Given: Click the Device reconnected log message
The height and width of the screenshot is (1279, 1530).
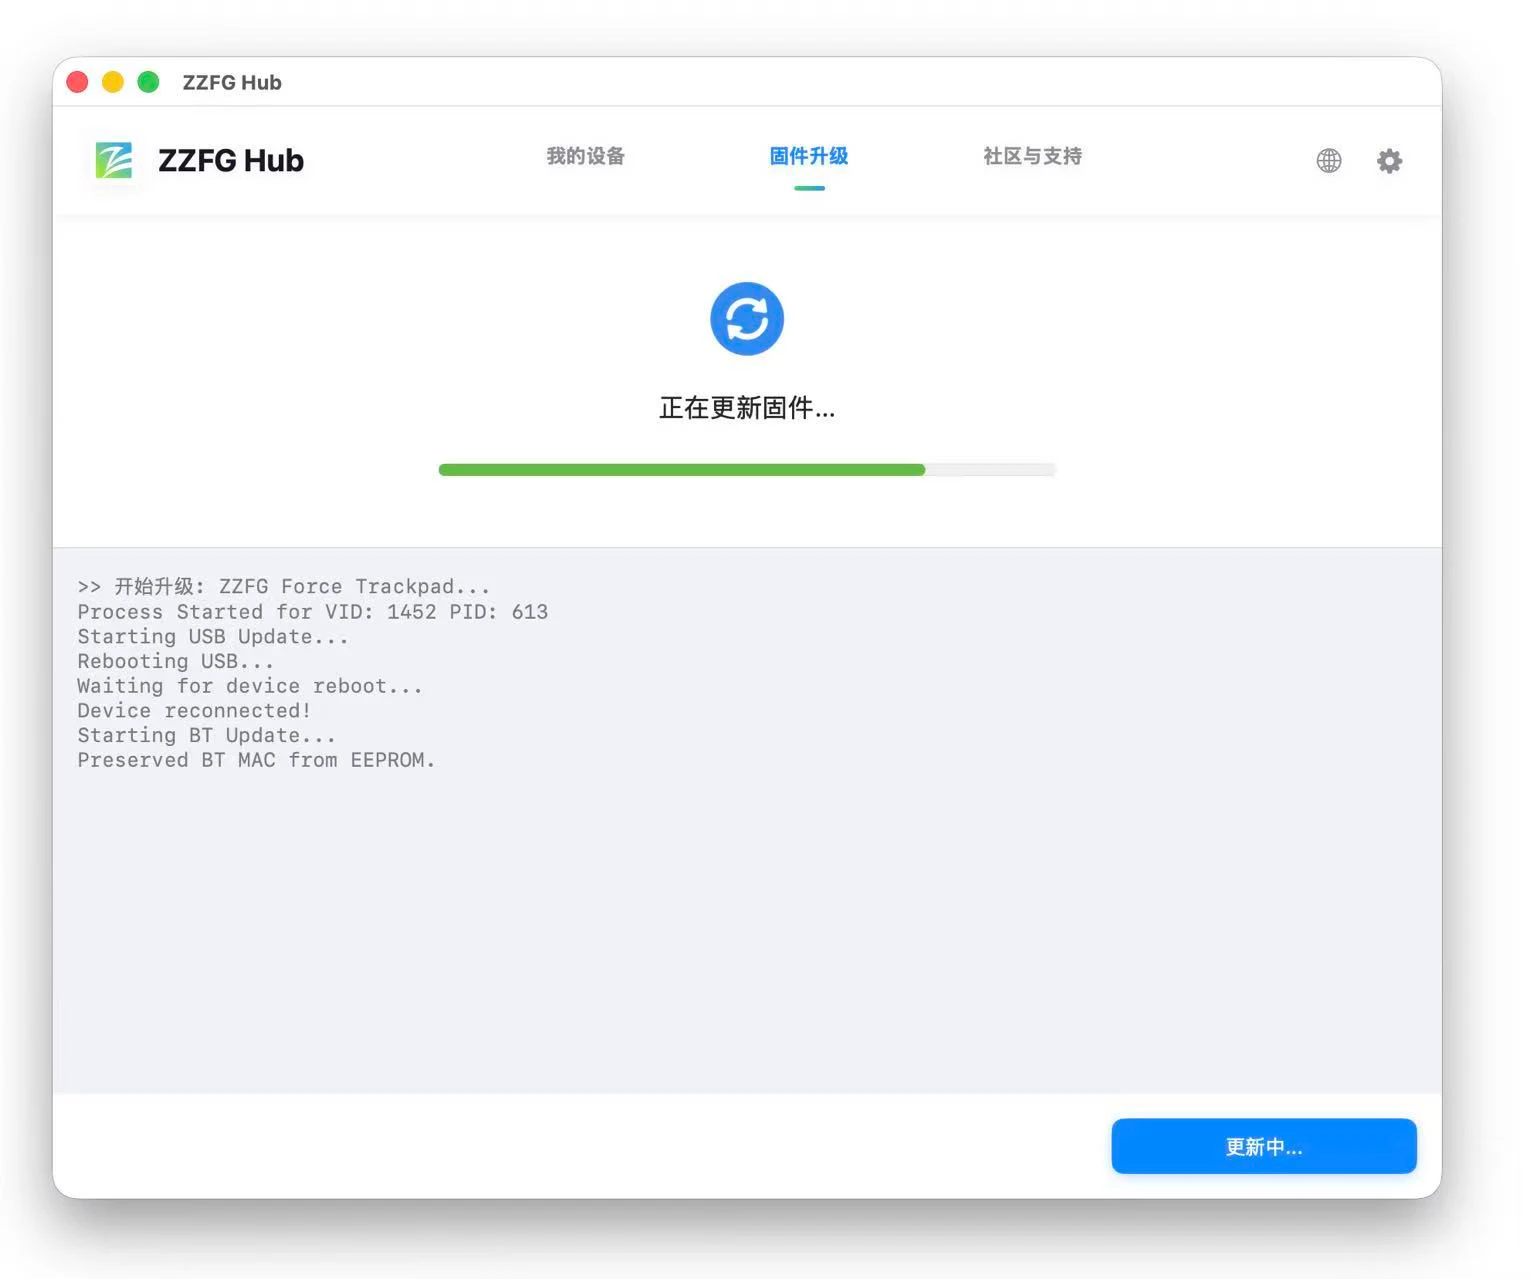Looking at the screenshot, I should [194, 710].
